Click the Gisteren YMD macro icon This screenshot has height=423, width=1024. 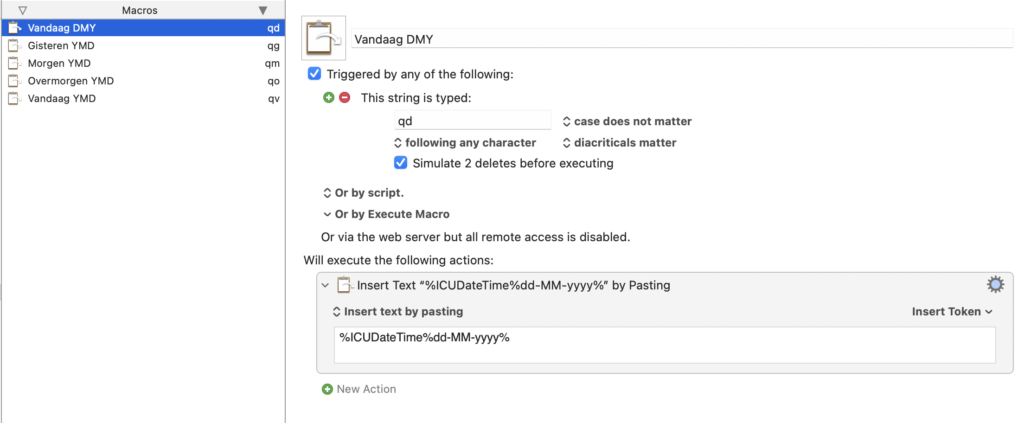coord(13,45)
